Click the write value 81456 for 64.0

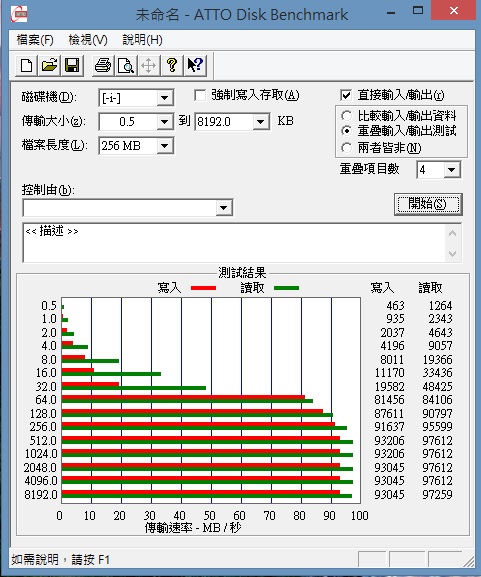[389, 400]
